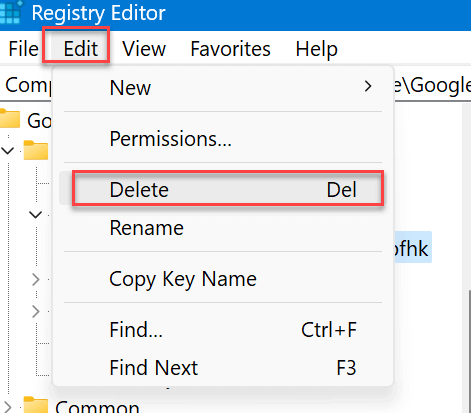The height and width of the screenshot is (413, 471).
Task: Open the Help menu
Action: pos(317,49)
